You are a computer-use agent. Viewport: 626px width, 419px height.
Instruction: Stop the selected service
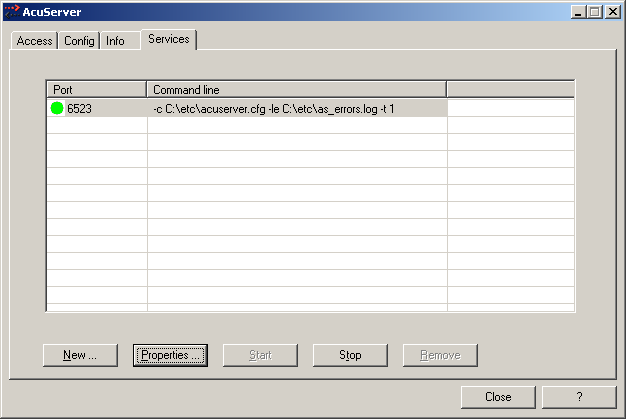tap(350, 355)
